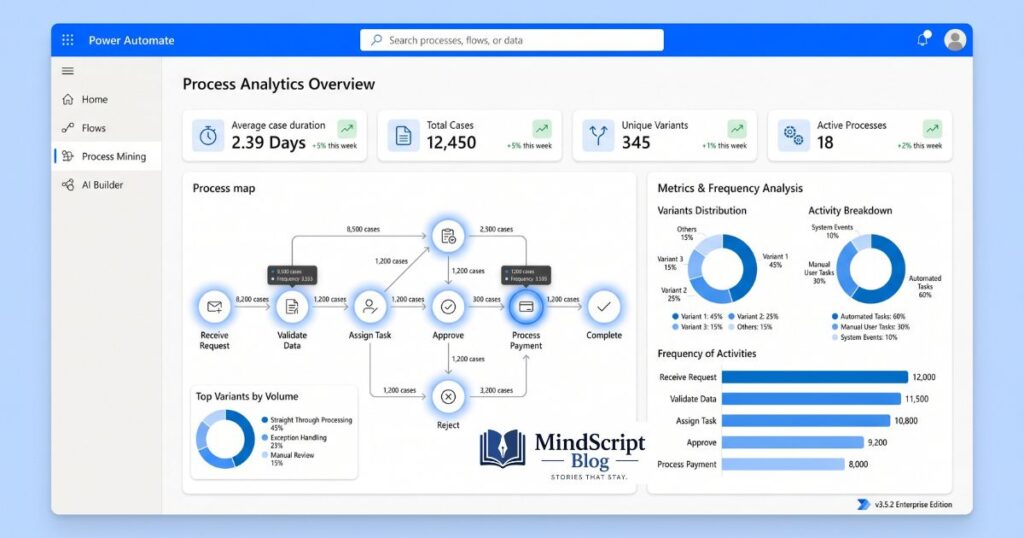Click the 300 cases edge label
Screen dimensions: 1024x538
(x=487, y=299)
